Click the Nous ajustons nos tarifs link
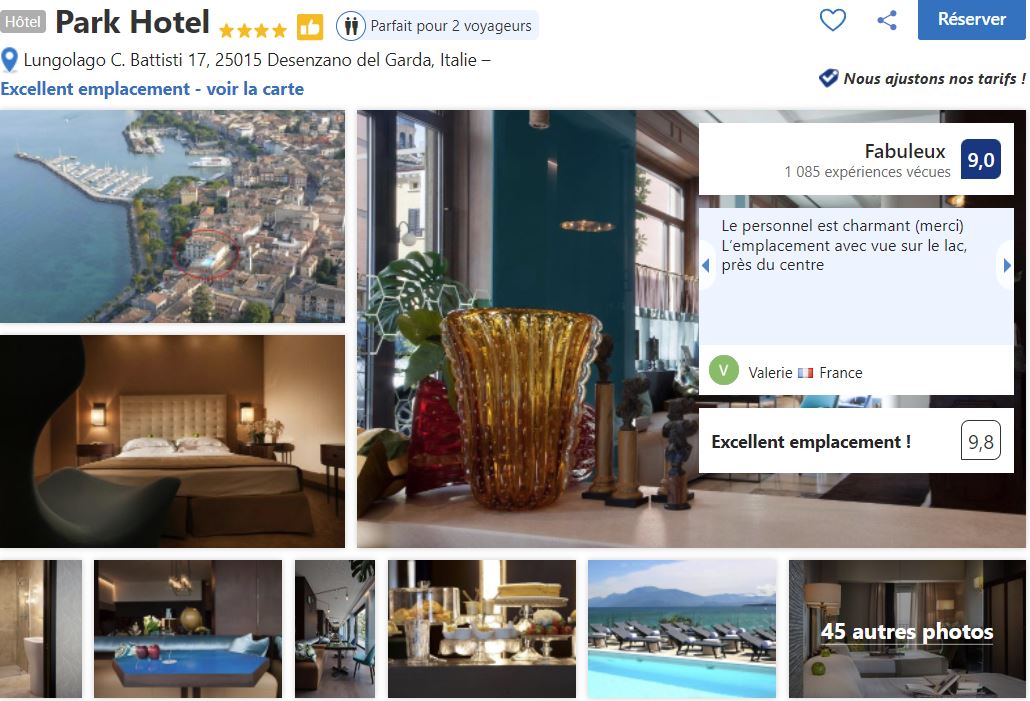 [934, 79]
